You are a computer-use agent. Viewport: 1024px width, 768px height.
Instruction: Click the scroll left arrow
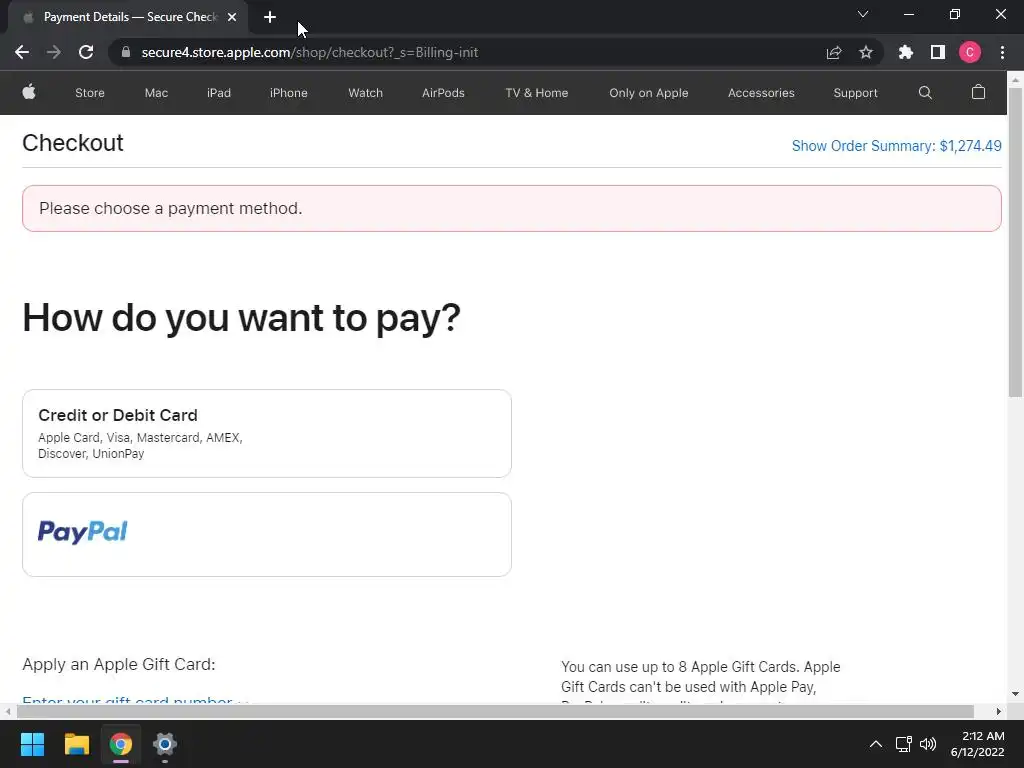click(x=7, y=711)
